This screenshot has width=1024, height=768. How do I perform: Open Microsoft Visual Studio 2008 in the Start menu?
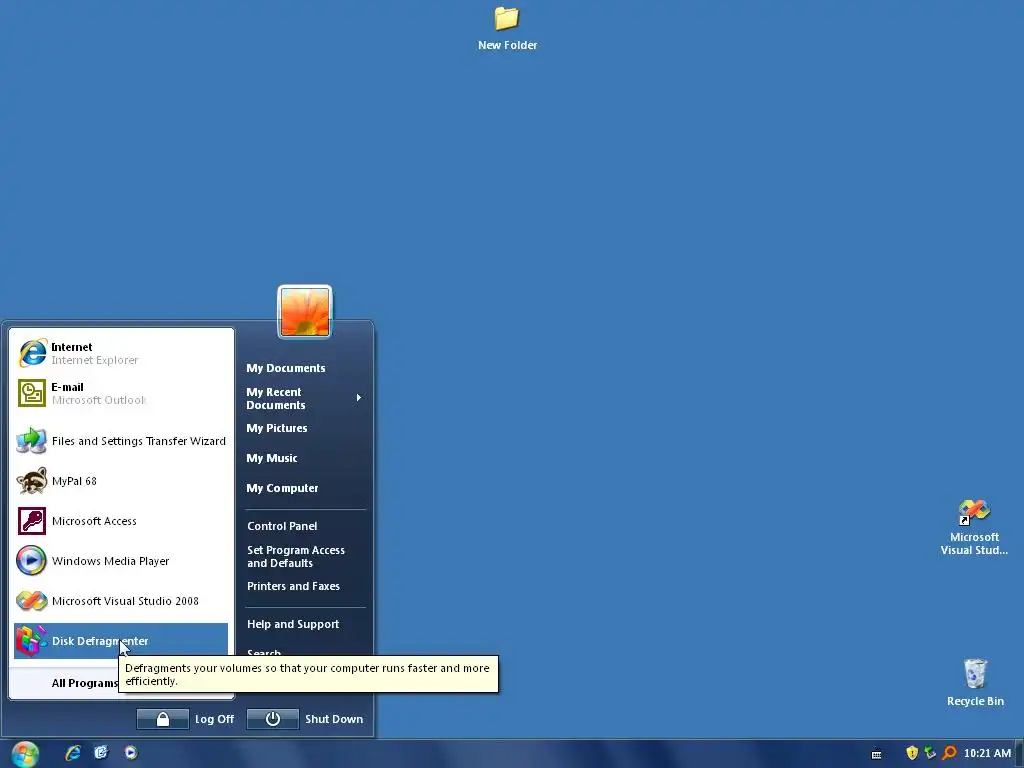(x=121, y=601)
